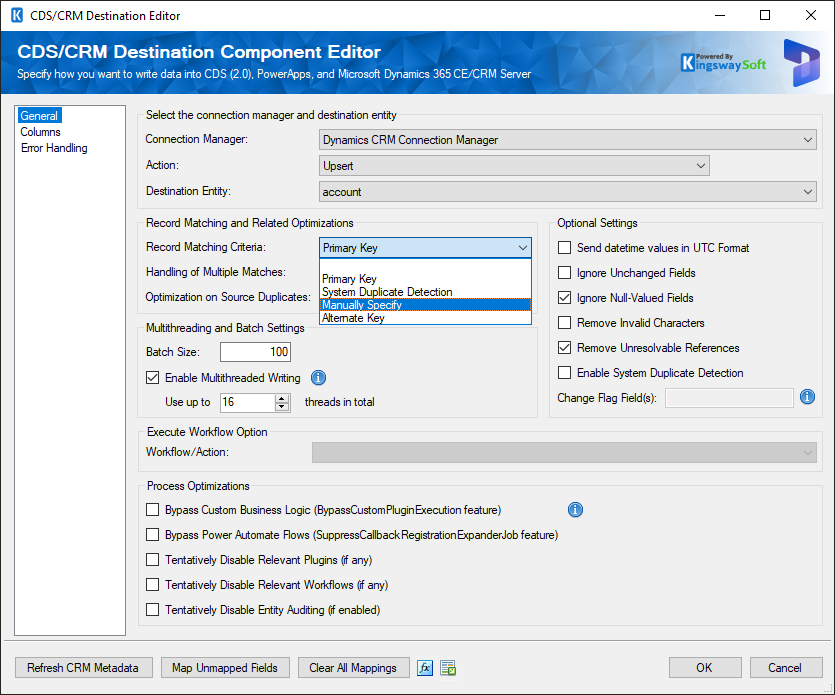Confirm with the OK button

705,667
